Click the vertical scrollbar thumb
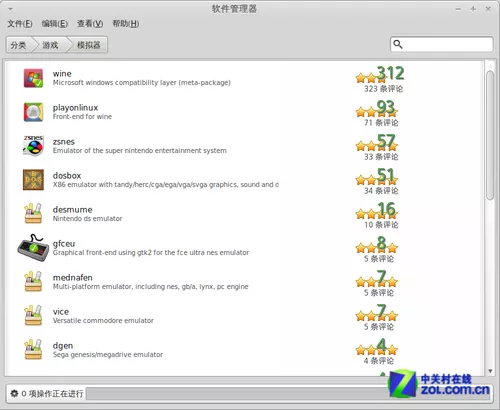The width and height of the screenshot is (500, 410). [490, 135]
